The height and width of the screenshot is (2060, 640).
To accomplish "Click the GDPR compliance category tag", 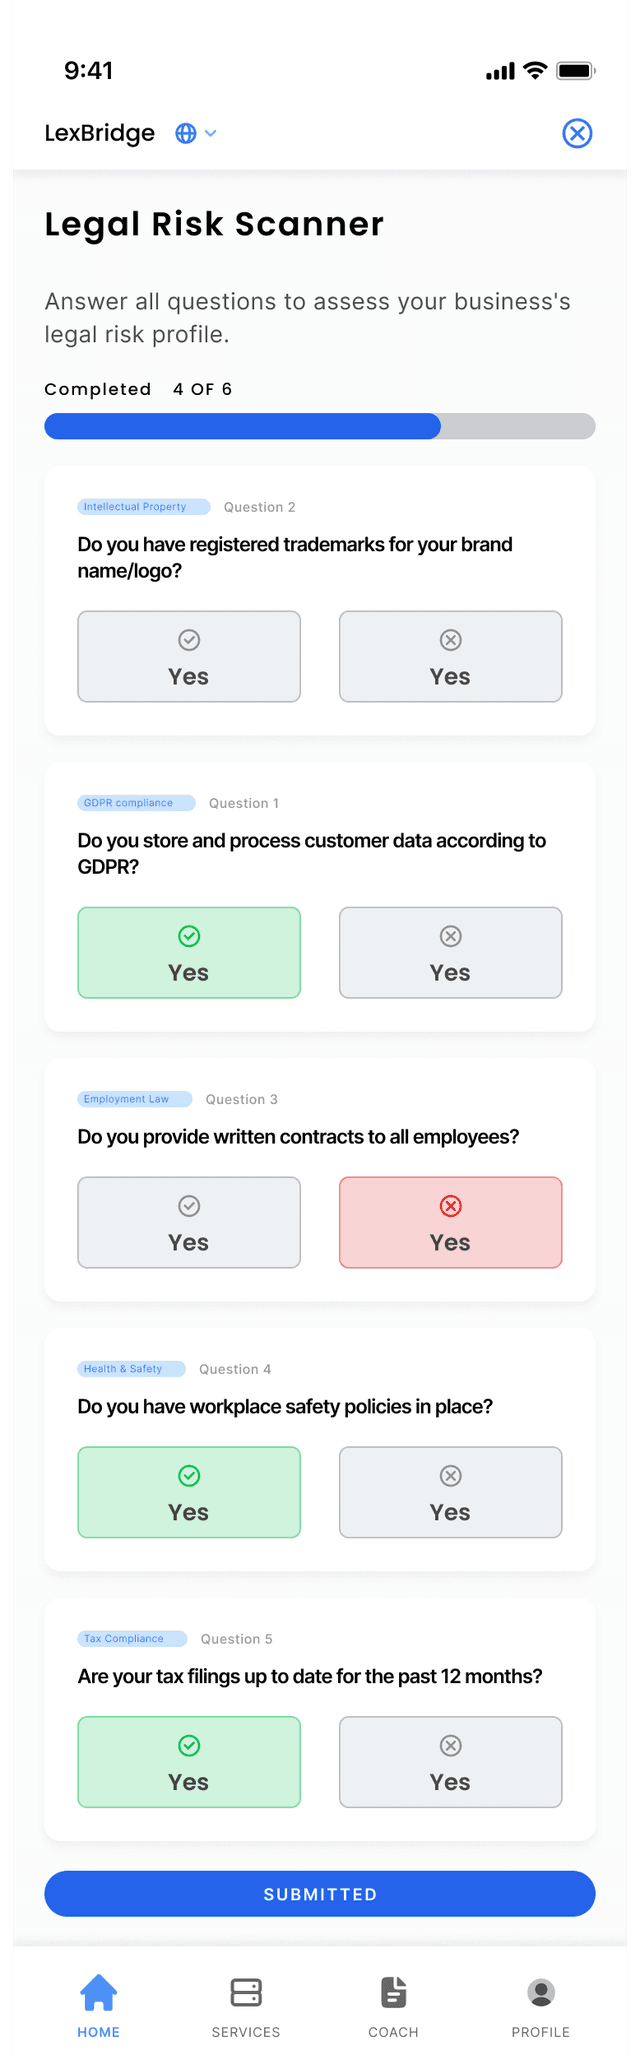I will click(x=136, y=802).
